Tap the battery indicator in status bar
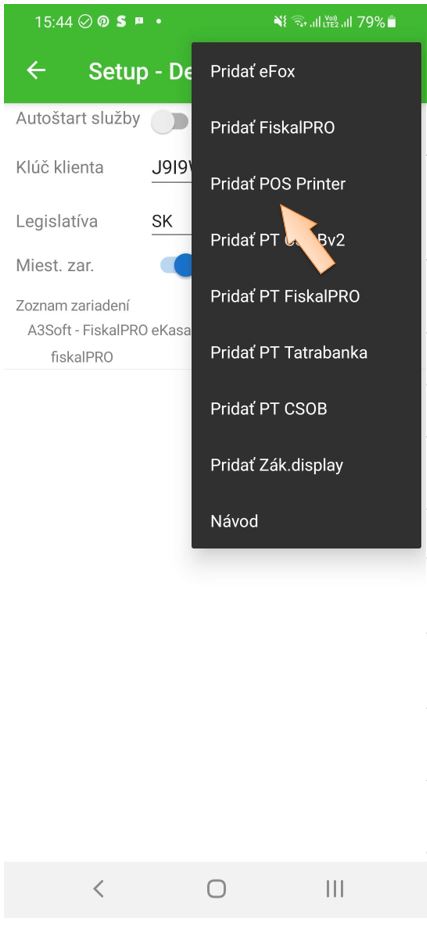Screen dimensions: 427x925 pos(392,22)
